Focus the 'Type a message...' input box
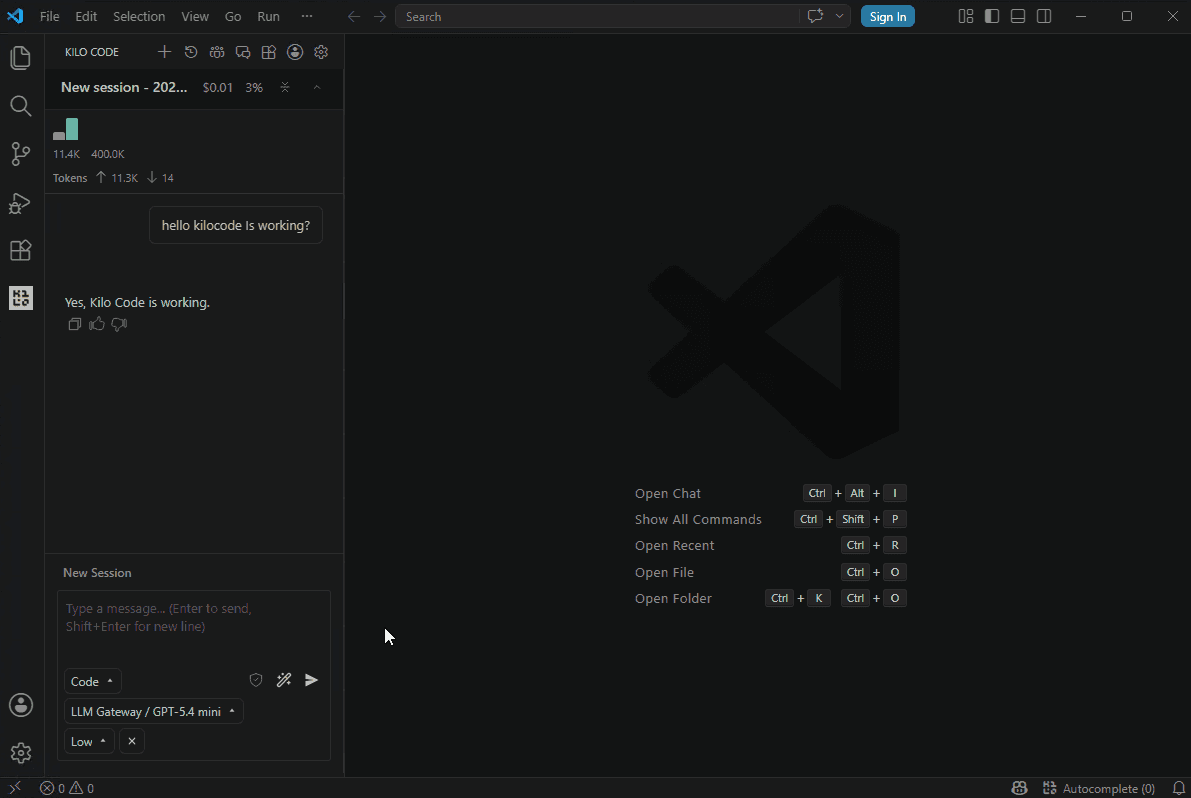 pyautogui.click(x=194, y=626)
